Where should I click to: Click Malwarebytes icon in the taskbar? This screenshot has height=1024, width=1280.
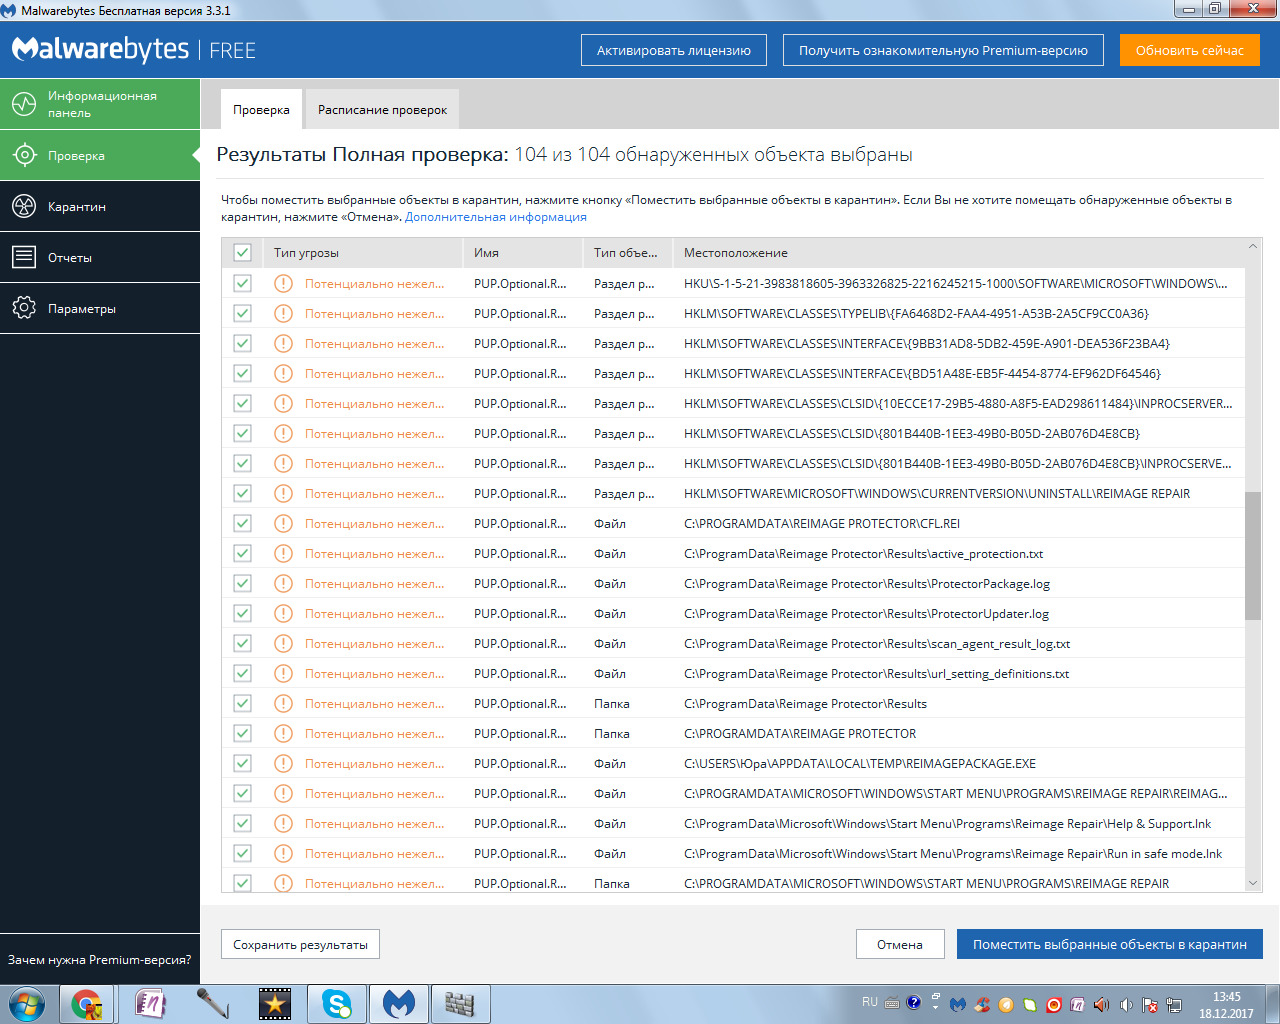tap(399, 1003)
